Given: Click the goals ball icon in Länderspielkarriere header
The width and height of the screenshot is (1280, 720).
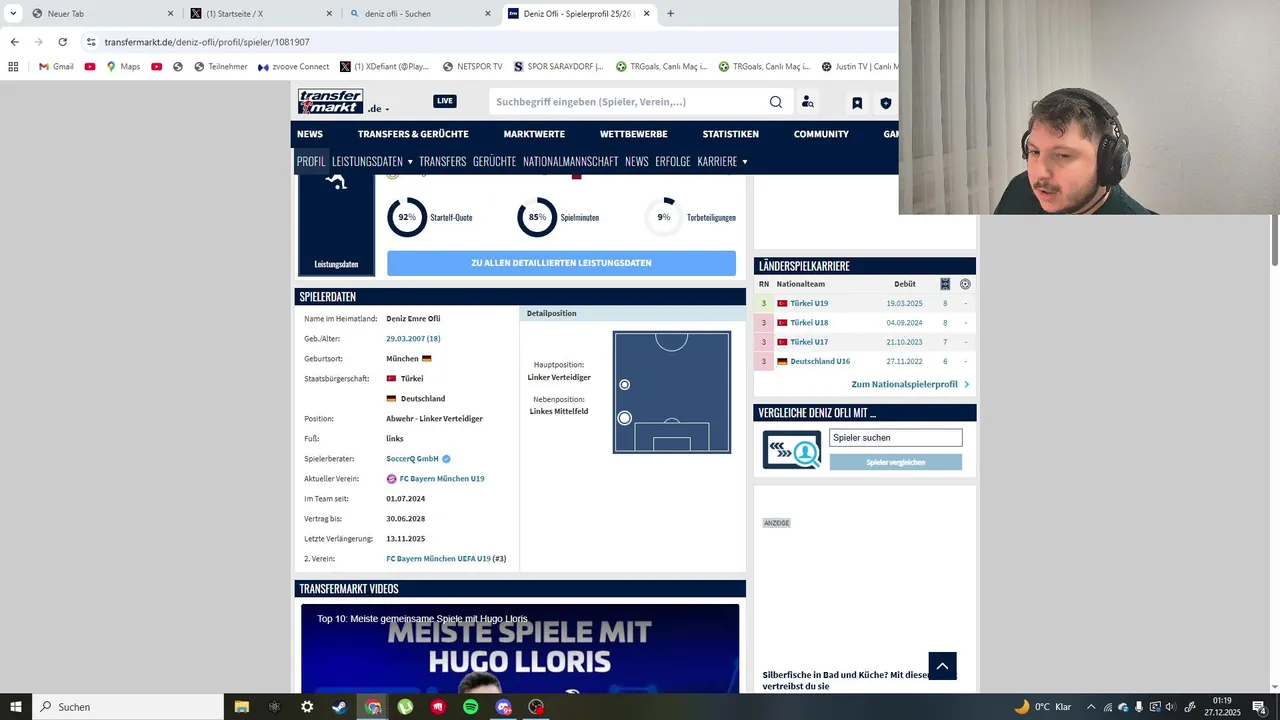Looking at the screenshot, I should click(965, 284).
